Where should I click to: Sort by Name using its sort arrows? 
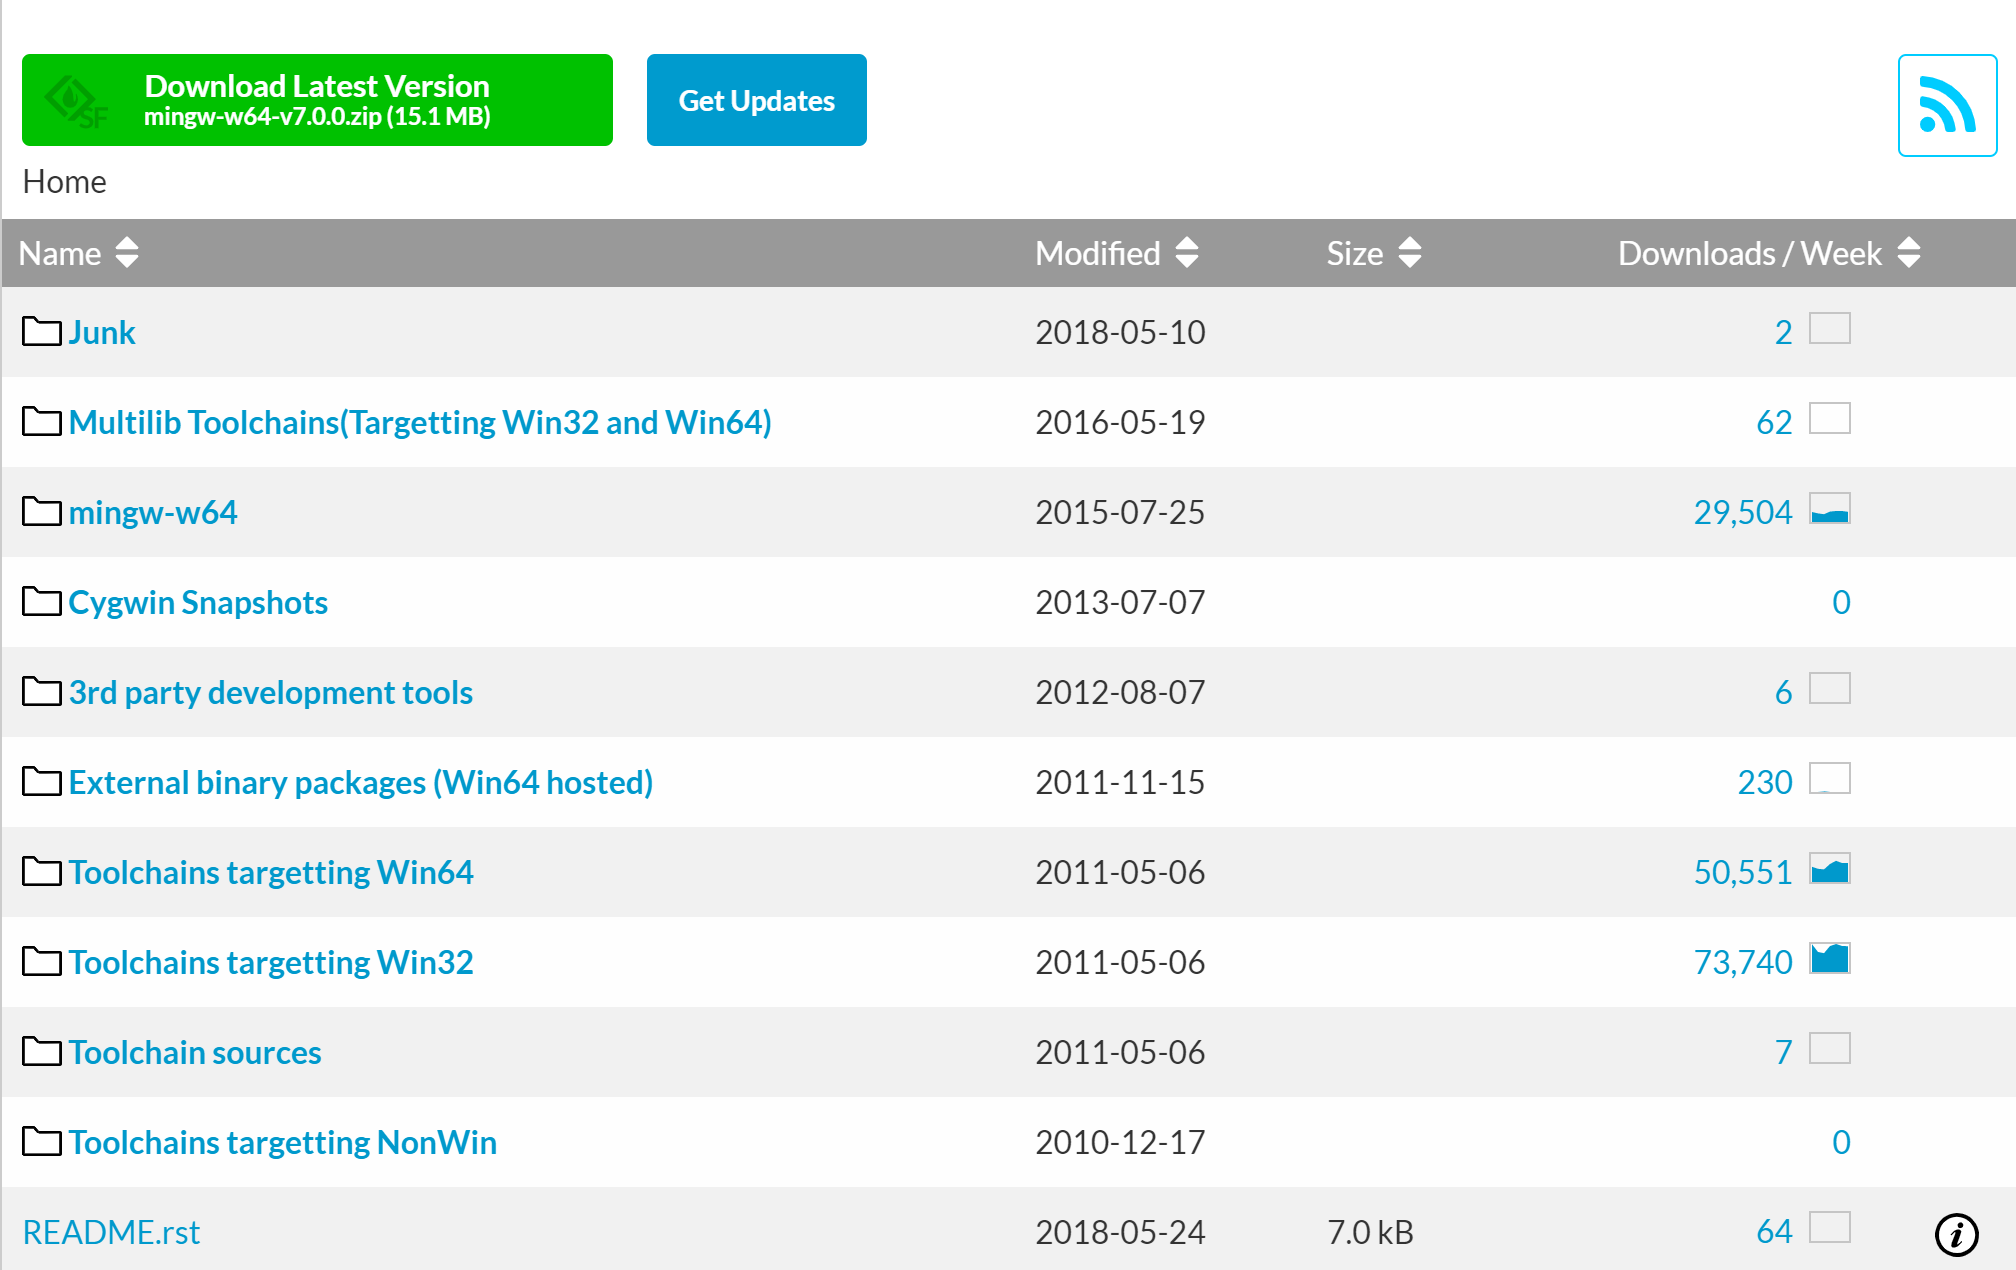pos(127,252)
